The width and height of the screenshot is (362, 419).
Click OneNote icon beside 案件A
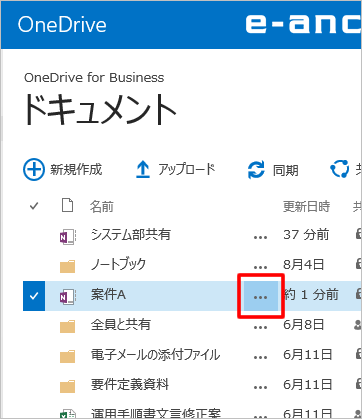(x=68, y=297)
